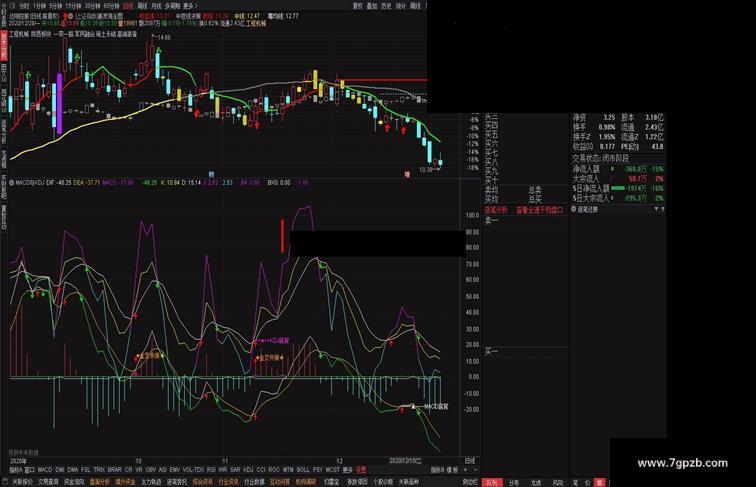Select the EMV indicator tab

pyautogui.click(x=175, y=470)
